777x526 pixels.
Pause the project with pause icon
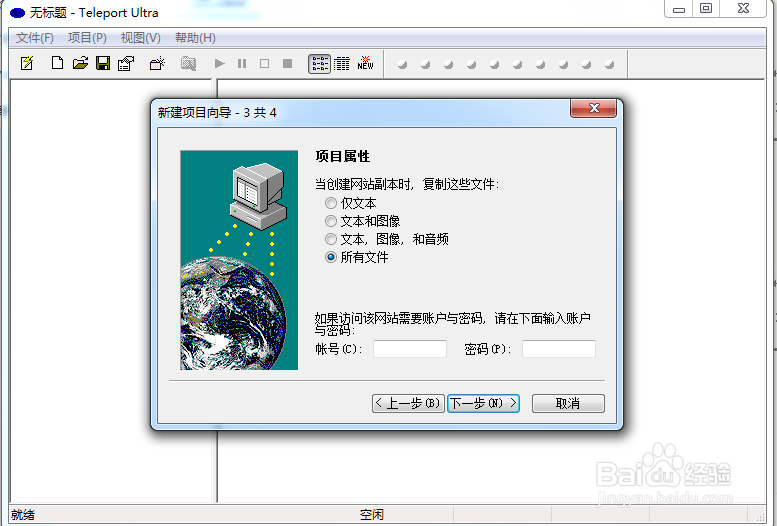(x=242, y=63)
